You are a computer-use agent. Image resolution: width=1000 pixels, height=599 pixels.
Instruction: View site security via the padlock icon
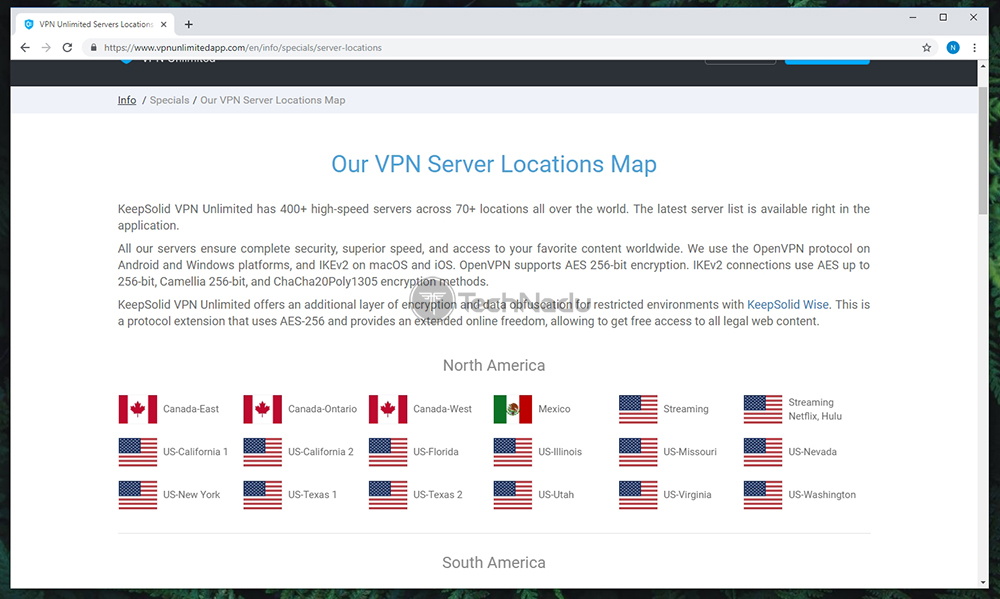[x=94, y=47]
